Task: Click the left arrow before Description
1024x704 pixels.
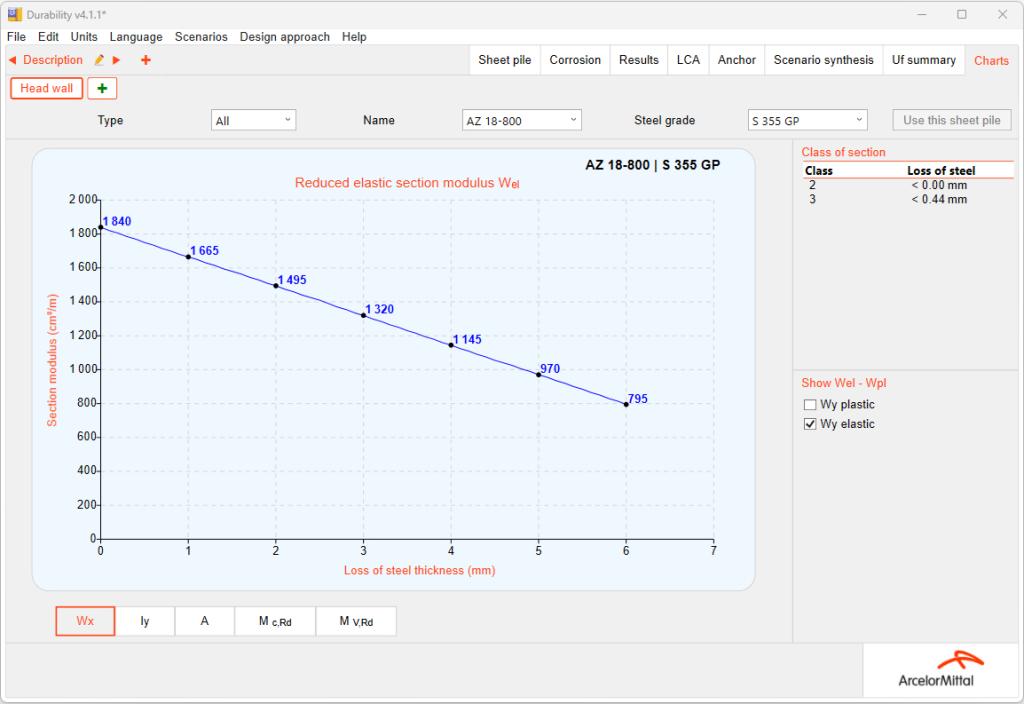Action: 12,60
